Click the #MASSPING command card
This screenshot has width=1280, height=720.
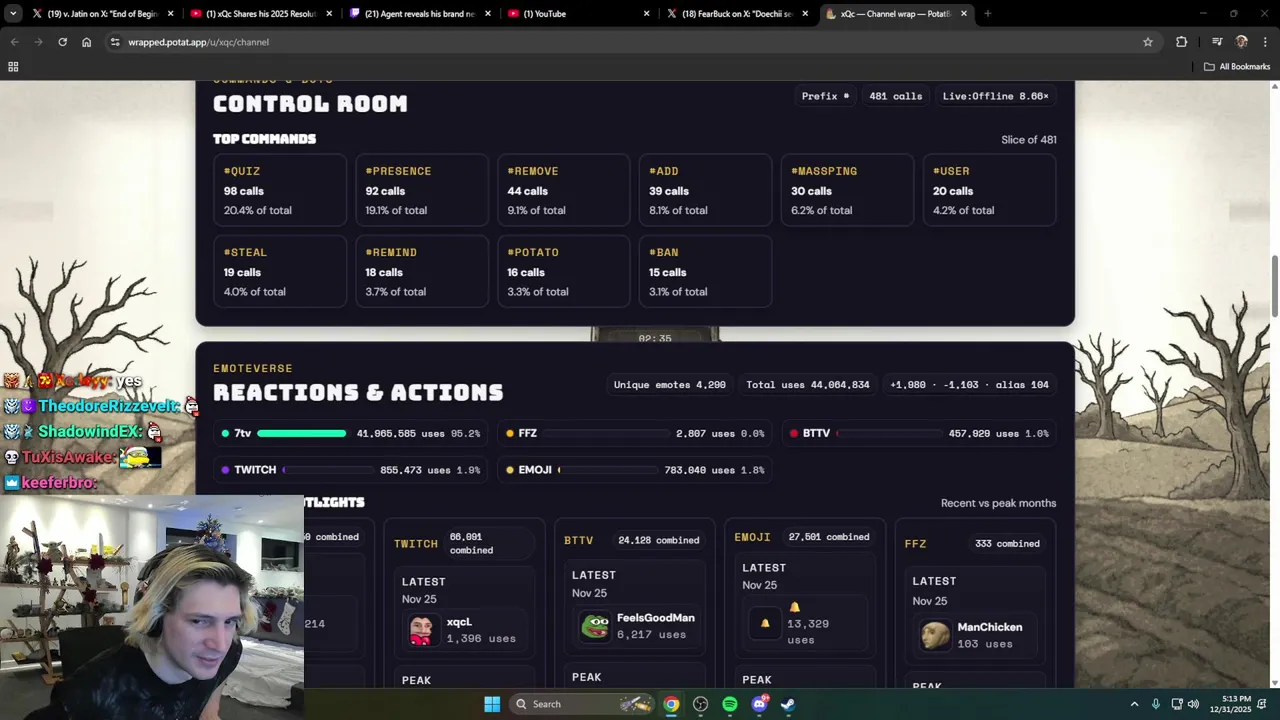848,190
